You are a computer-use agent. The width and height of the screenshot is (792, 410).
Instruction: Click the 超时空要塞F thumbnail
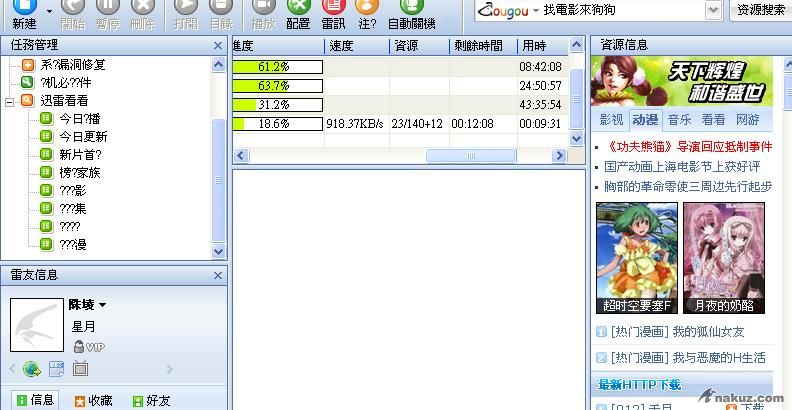coord(637,258)
